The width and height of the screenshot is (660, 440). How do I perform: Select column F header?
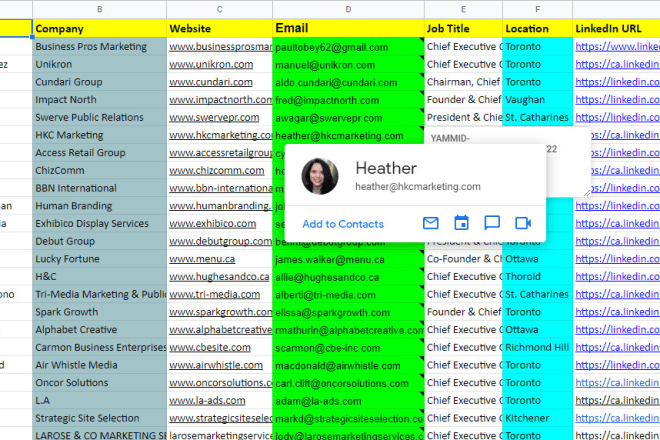point(537,9)
